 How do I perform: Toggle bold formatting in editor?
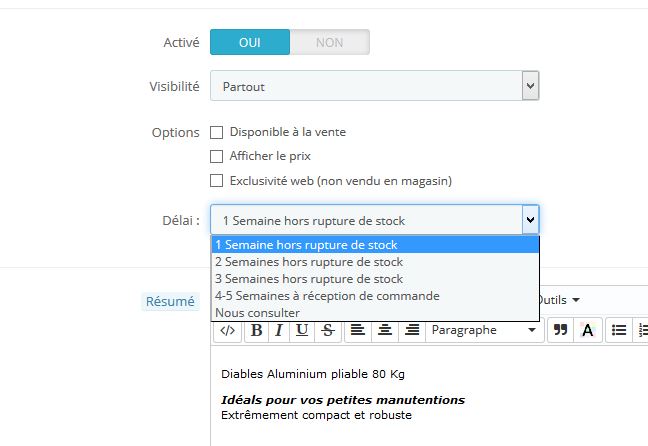coord(256,330)
